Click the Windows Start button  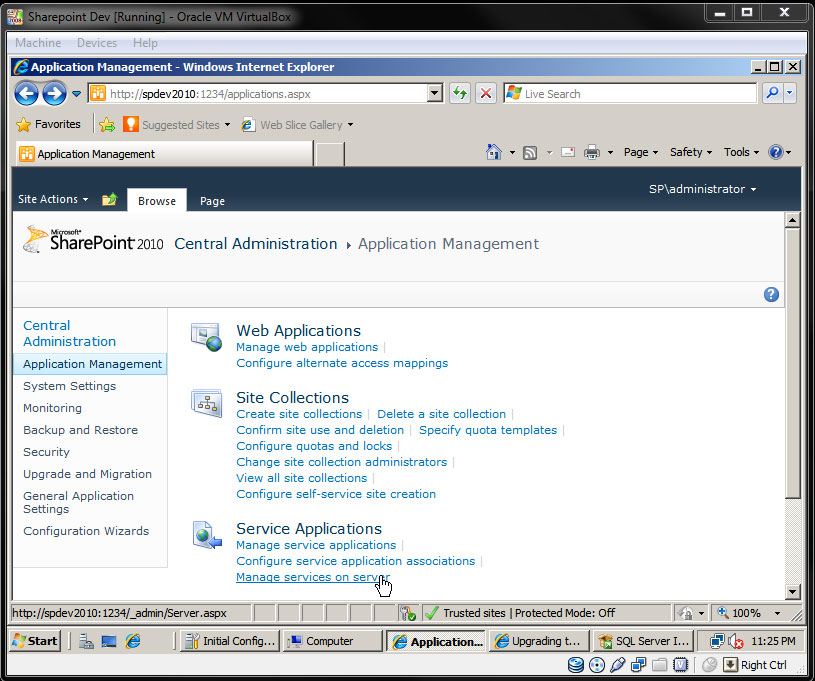[x=35, y=641]
